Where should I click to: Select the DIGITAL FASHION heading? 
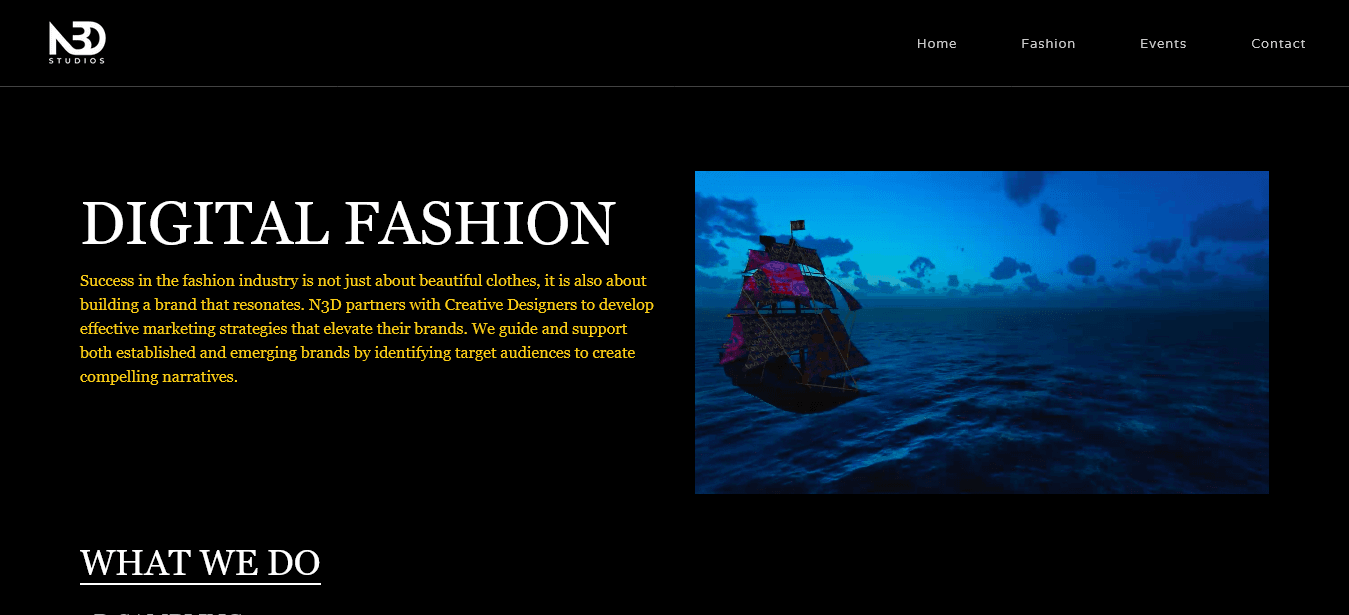(347, 223)
